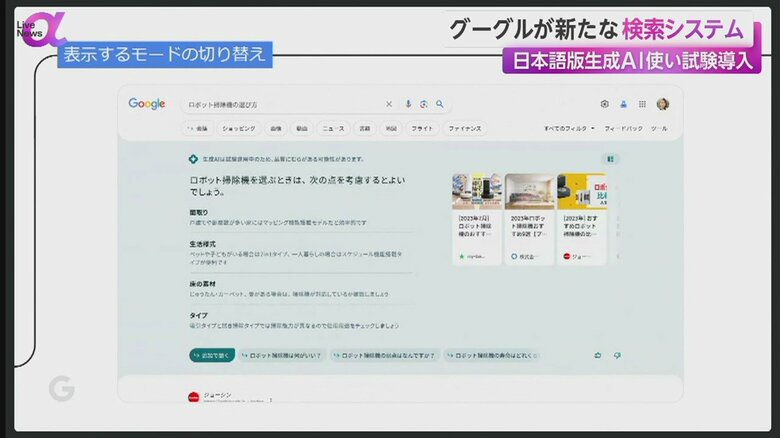Ask suggested question about robot vacuum lifespan
The image size is (780, 438).
tap(493, 355)
